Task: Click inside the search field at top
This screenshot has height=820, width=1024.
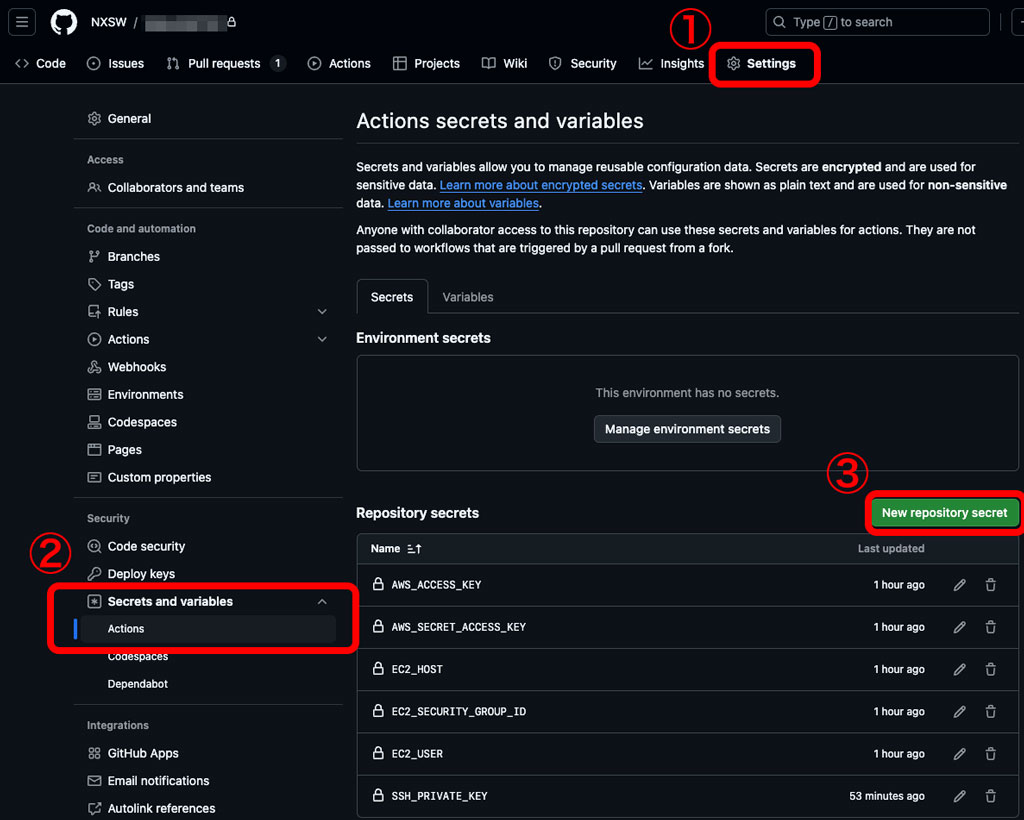Action: click(877, 21)
